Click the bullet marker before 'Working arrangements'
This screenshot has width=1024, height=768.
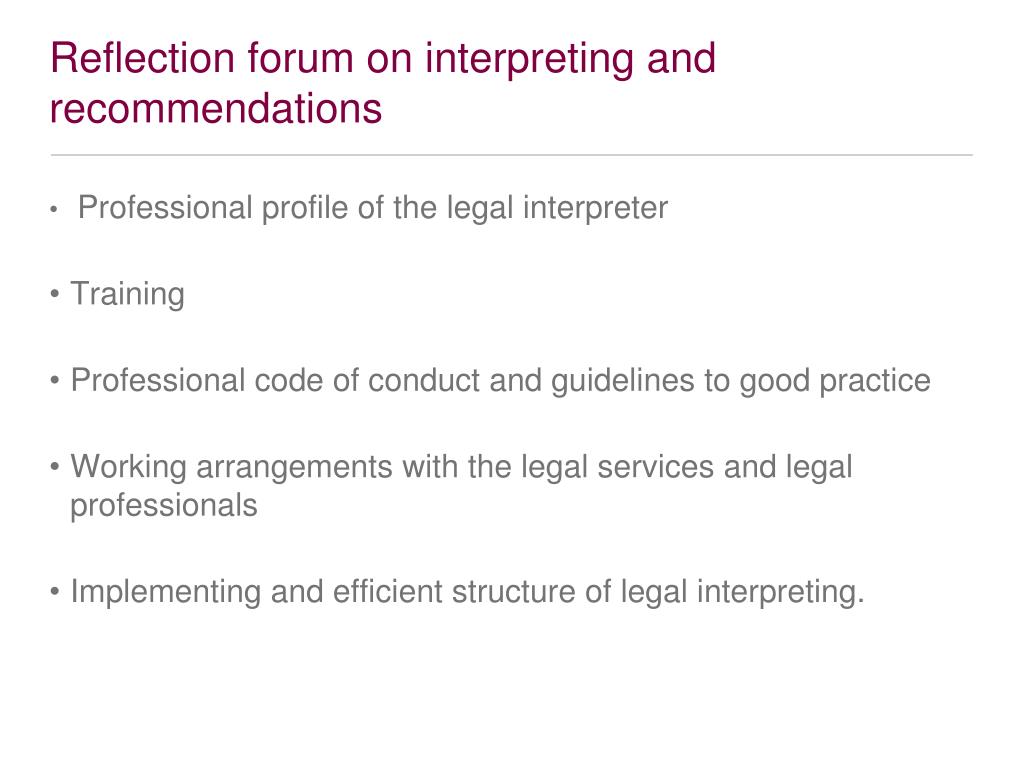55,467
